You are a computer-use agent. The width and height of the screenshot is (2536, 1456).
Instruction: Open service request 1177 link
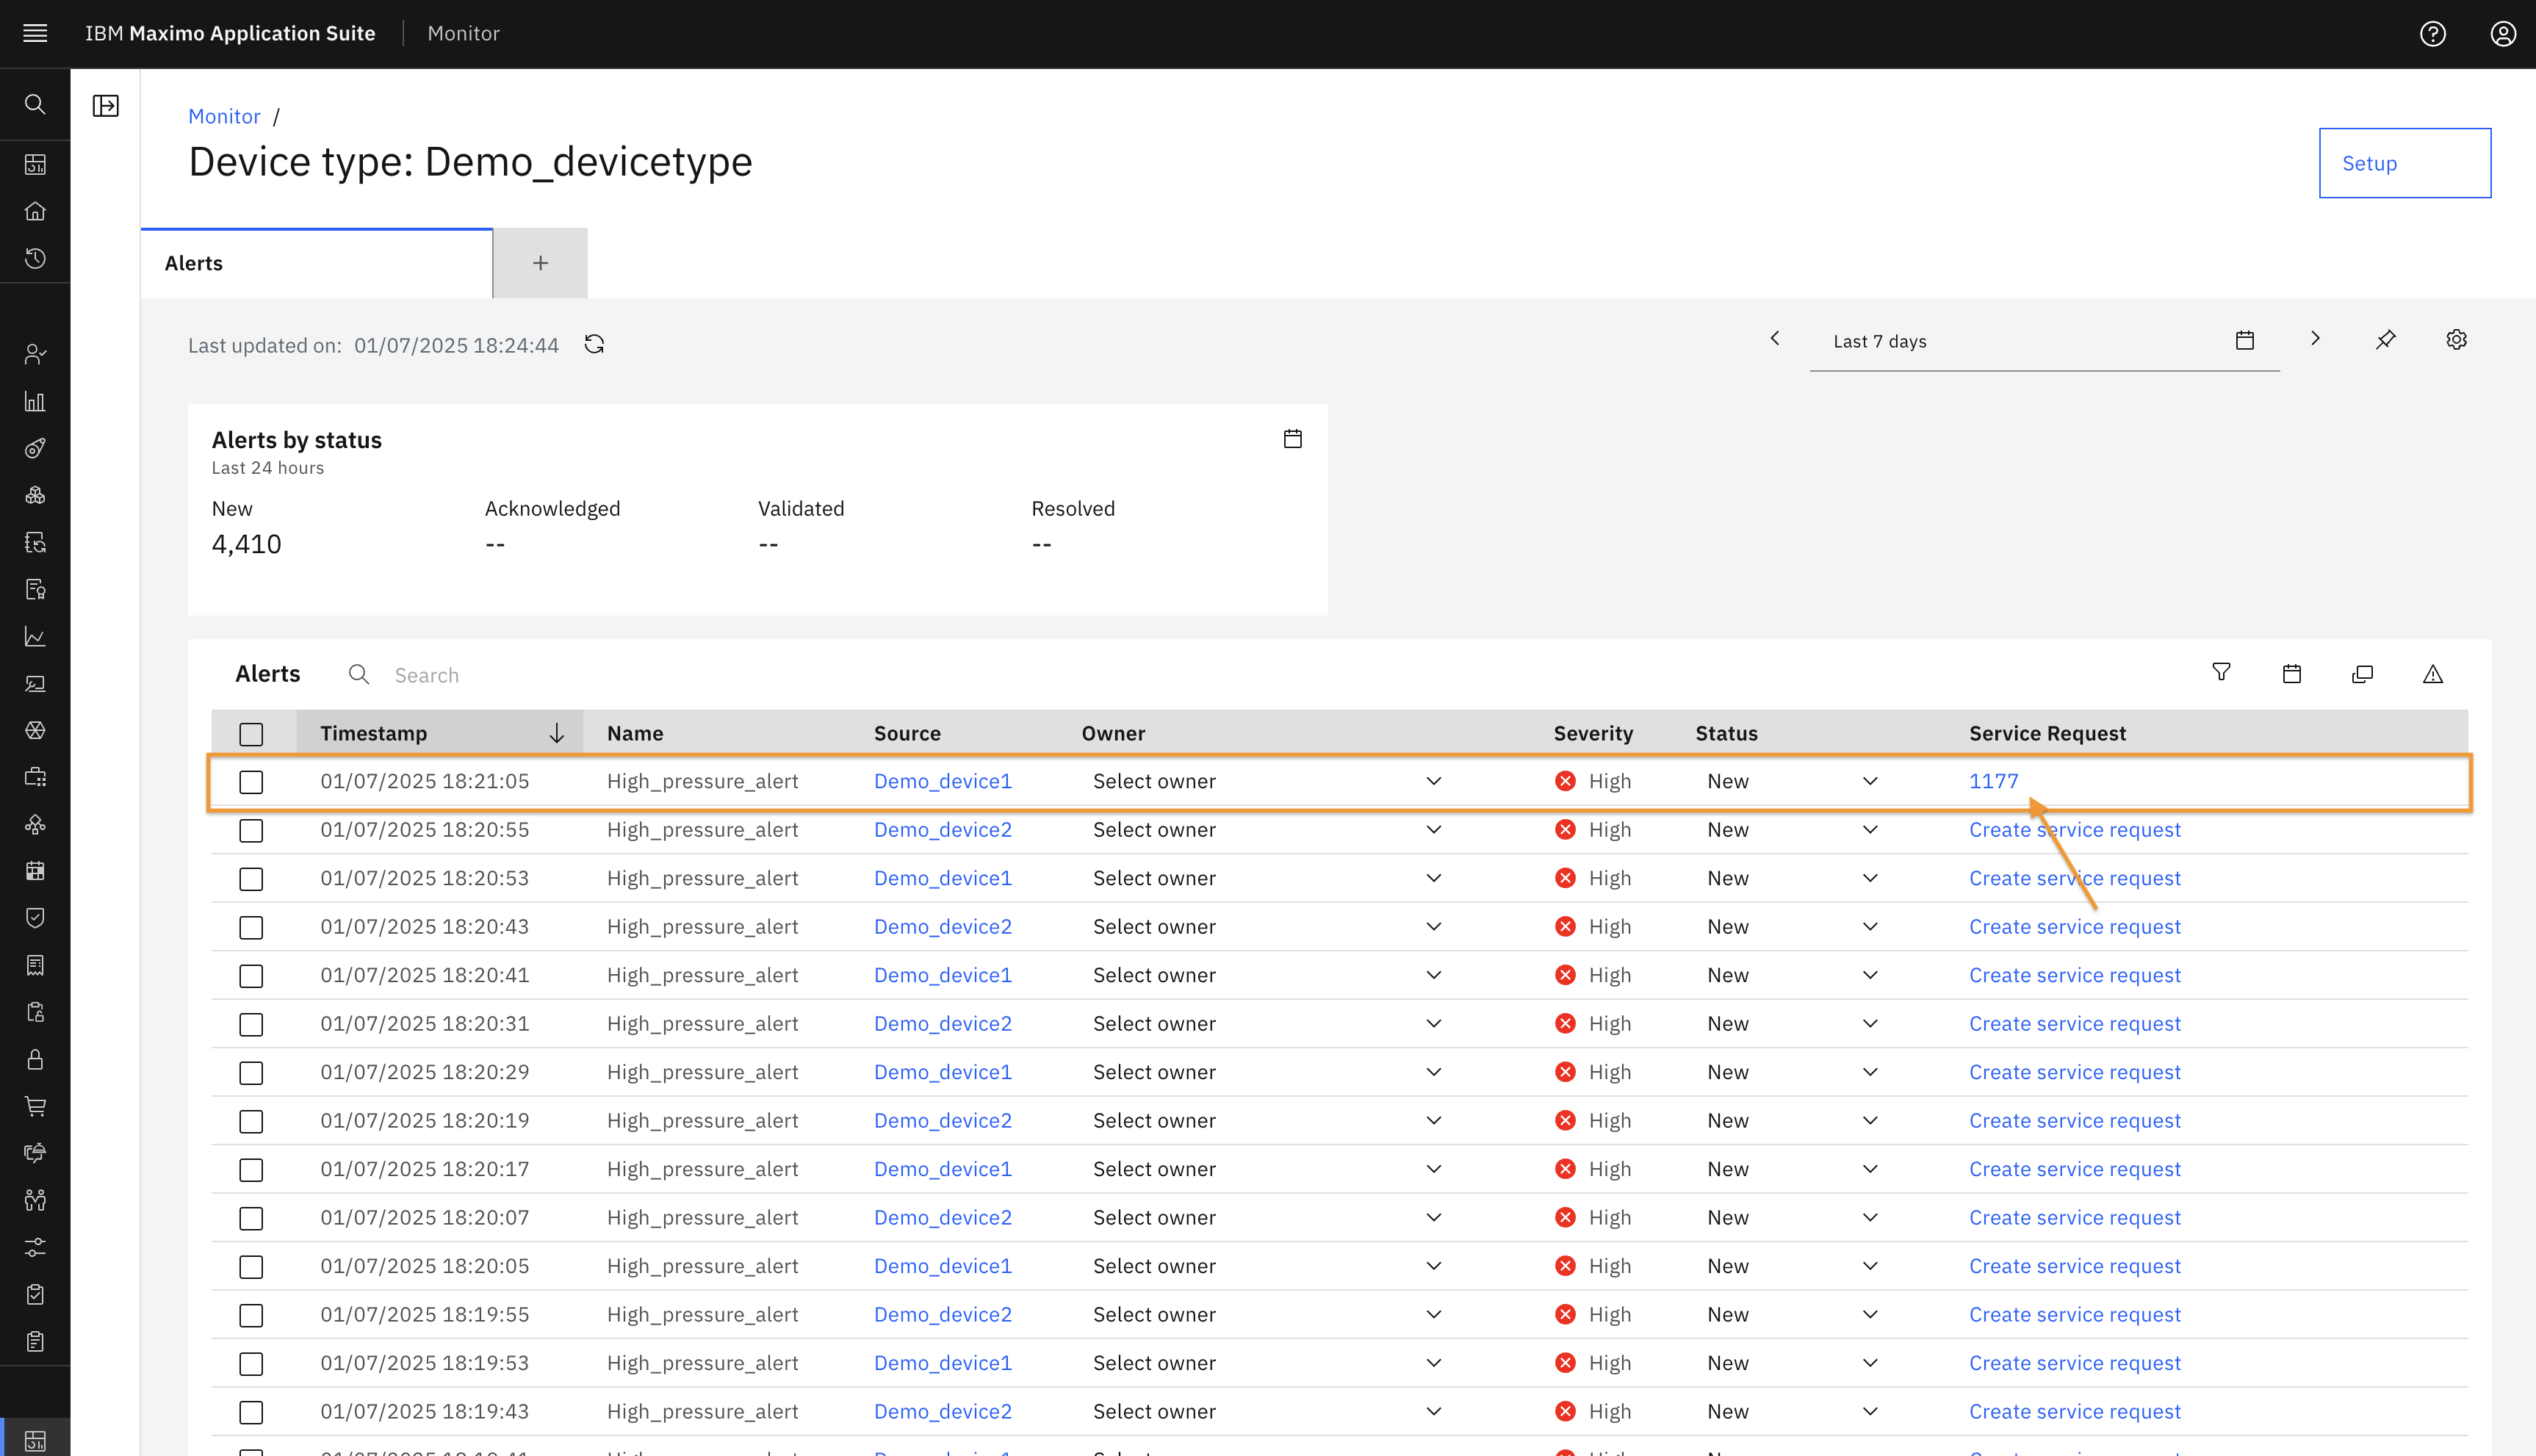click(1993, 781)
